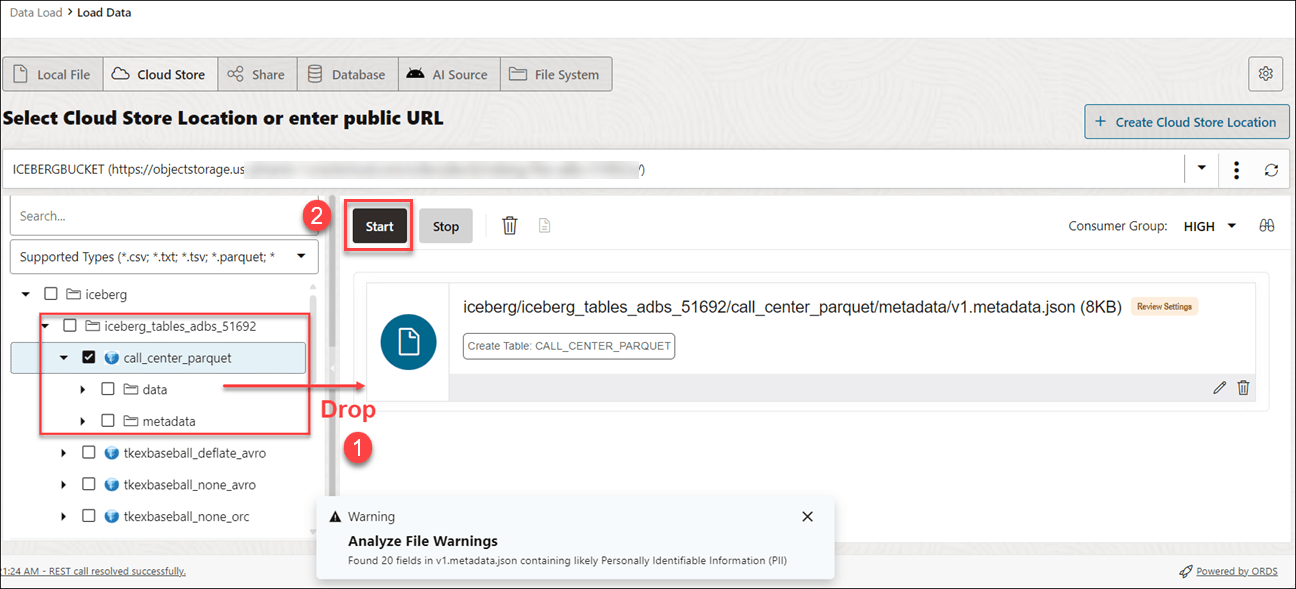Viewport: 1296px width, 589px height.
Task: Click the settings gear icon
Action: pos(1265,74)
